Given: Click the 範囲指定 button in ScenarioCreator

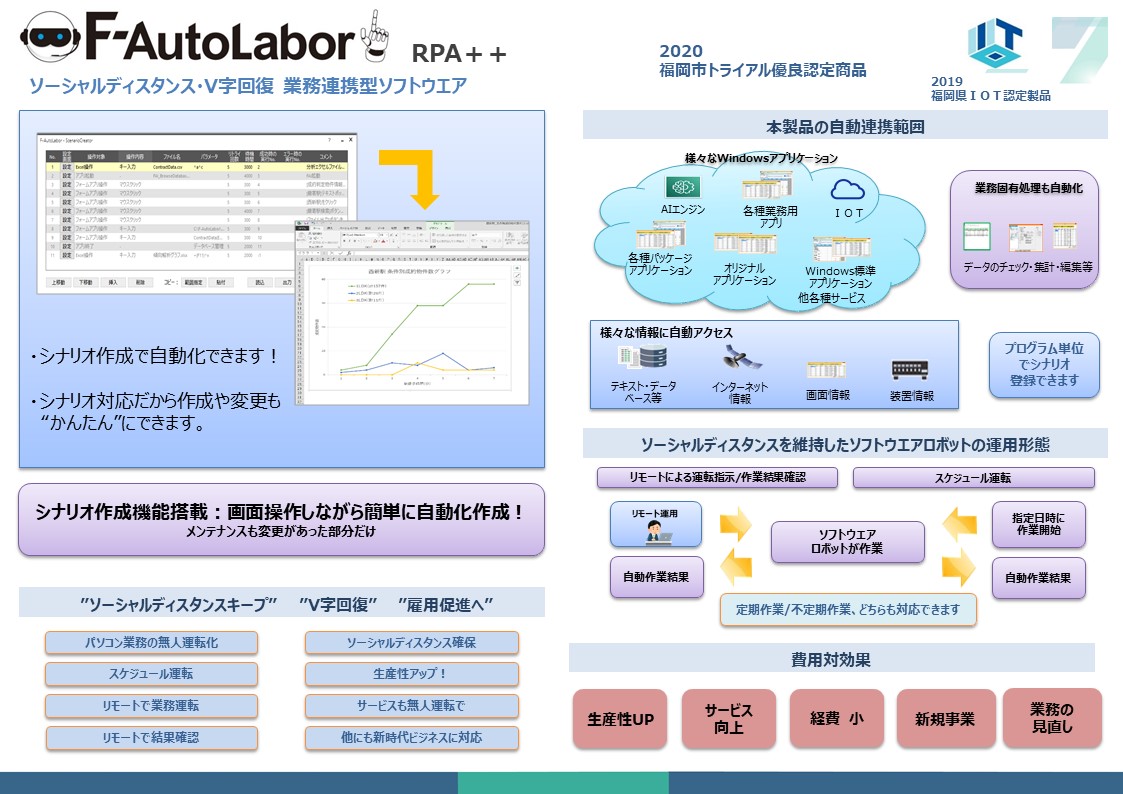Looking at the screenshot, I should pos(193,282).
